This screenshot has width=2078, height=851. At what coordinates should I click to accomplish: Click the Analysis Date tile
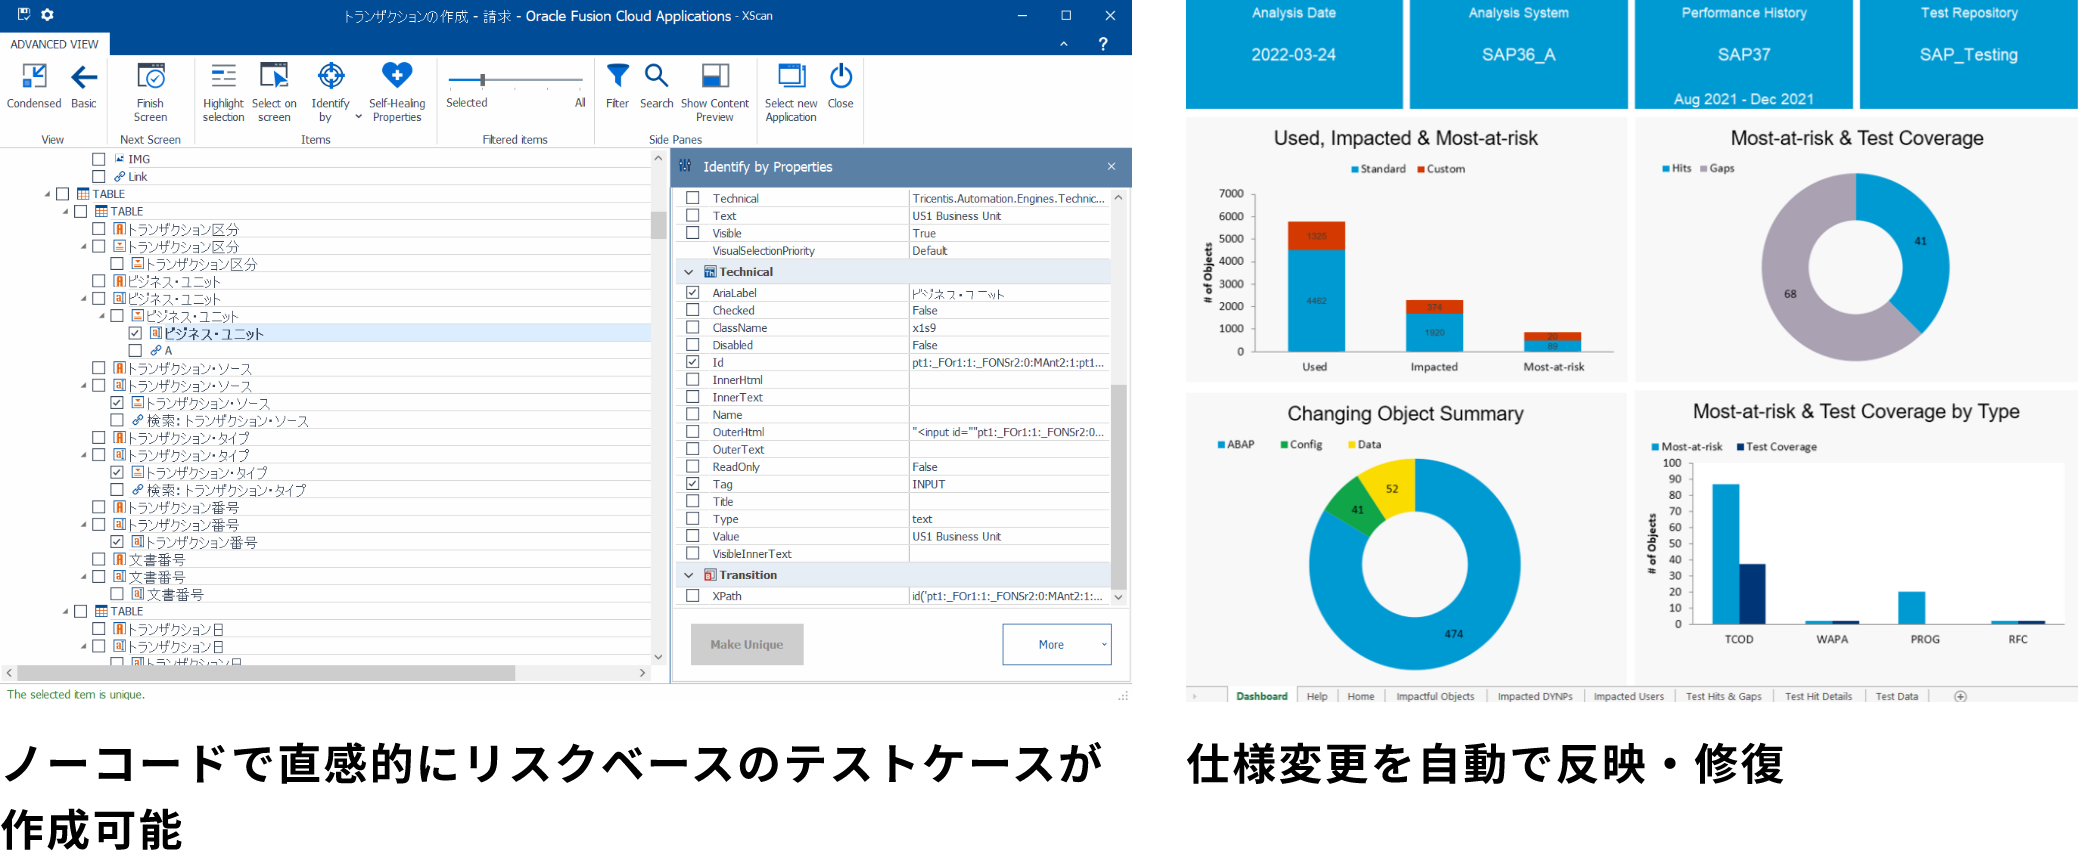[1294, 54]
